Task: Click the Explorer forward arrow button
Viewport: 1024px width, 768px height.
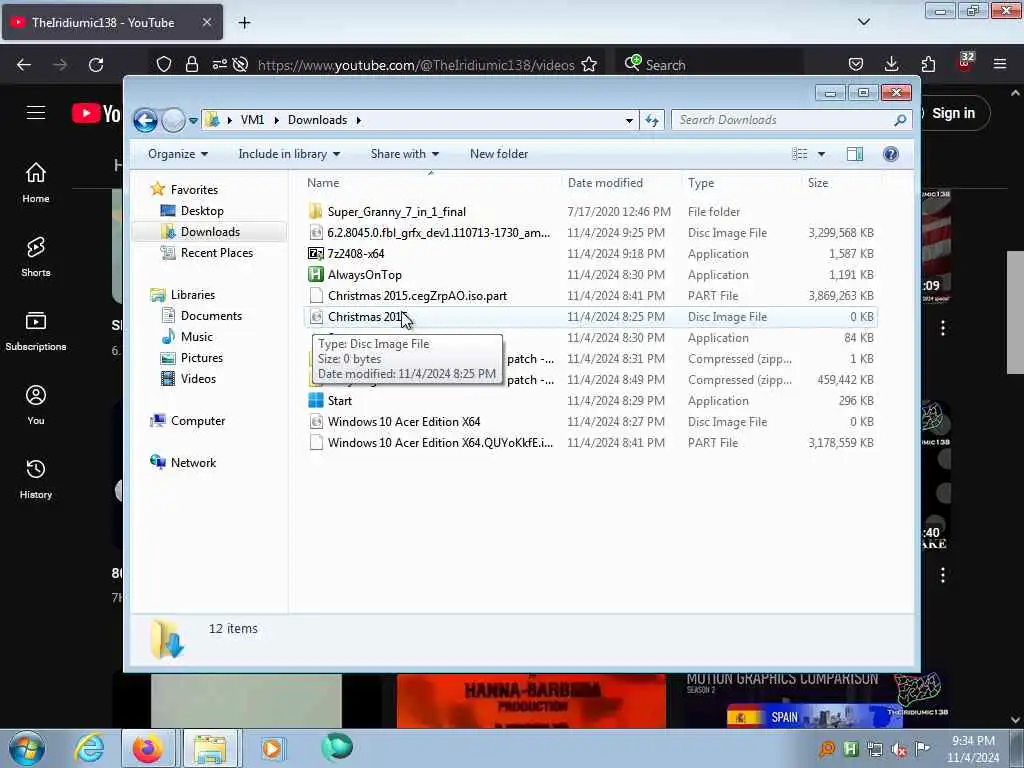Action: (x=173, y=120)
